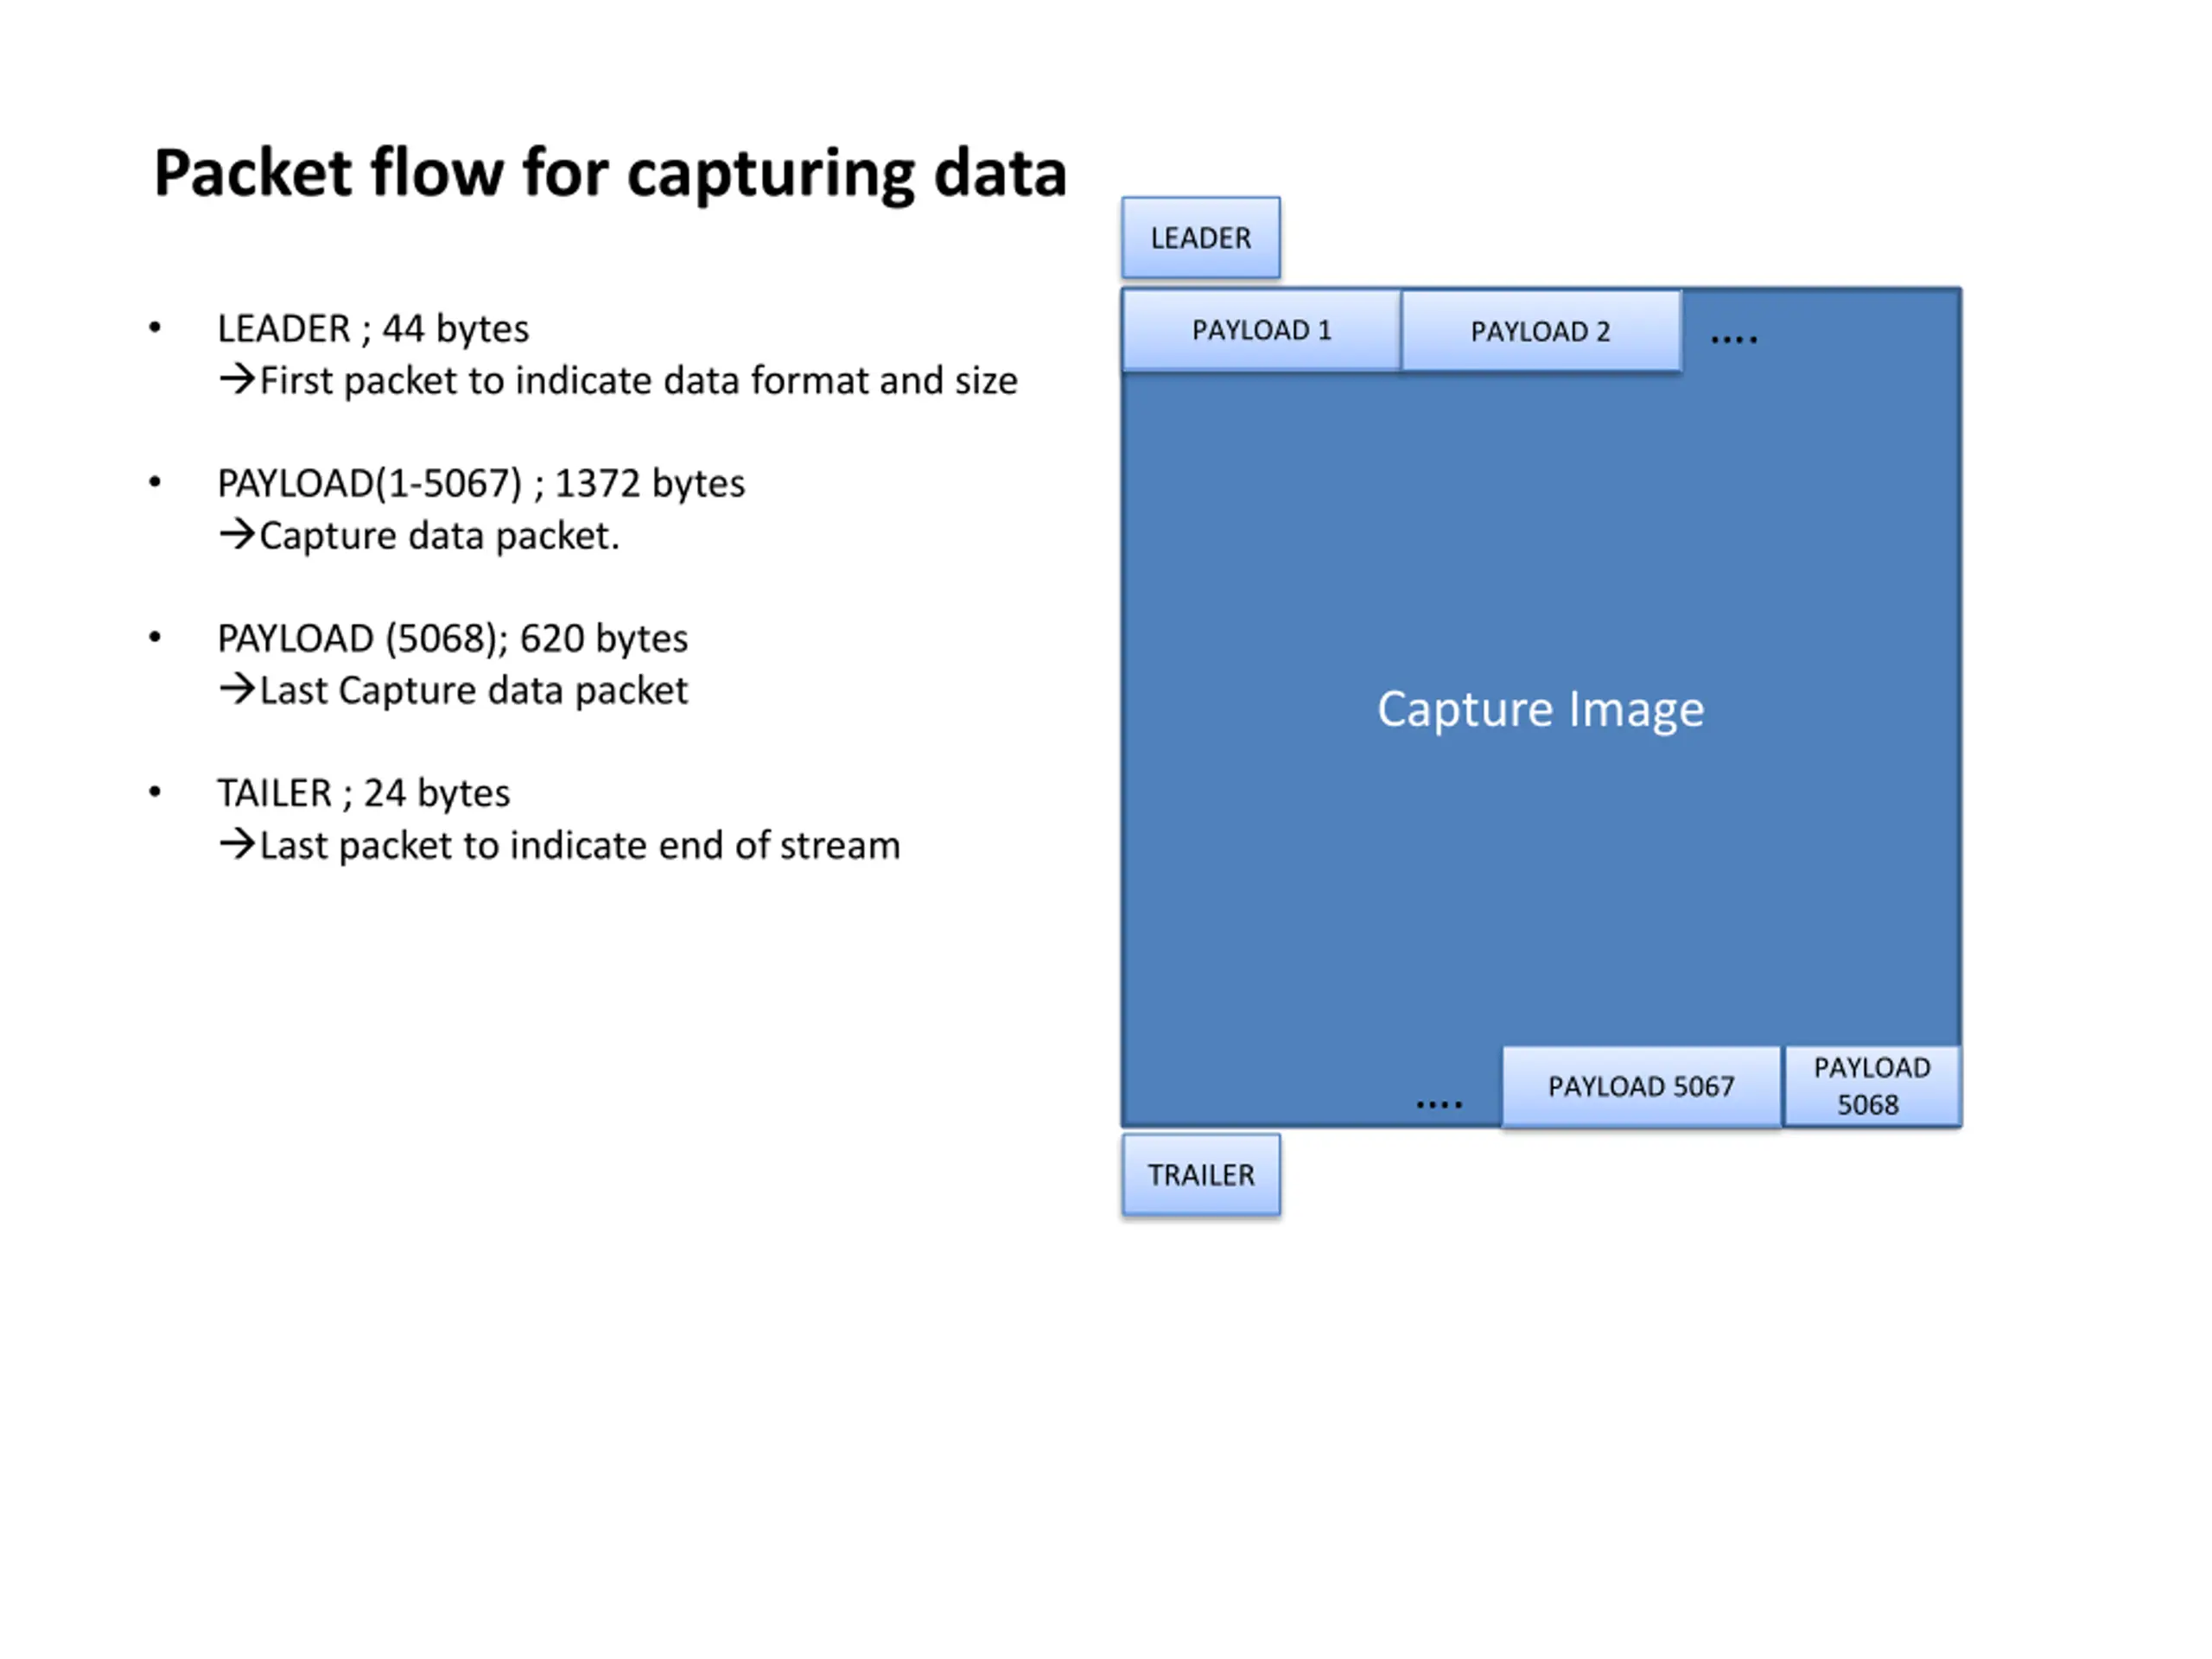Click the slide title Packet flow heading
Viewport: 2212px width, 1659px height.
[610, 173]
